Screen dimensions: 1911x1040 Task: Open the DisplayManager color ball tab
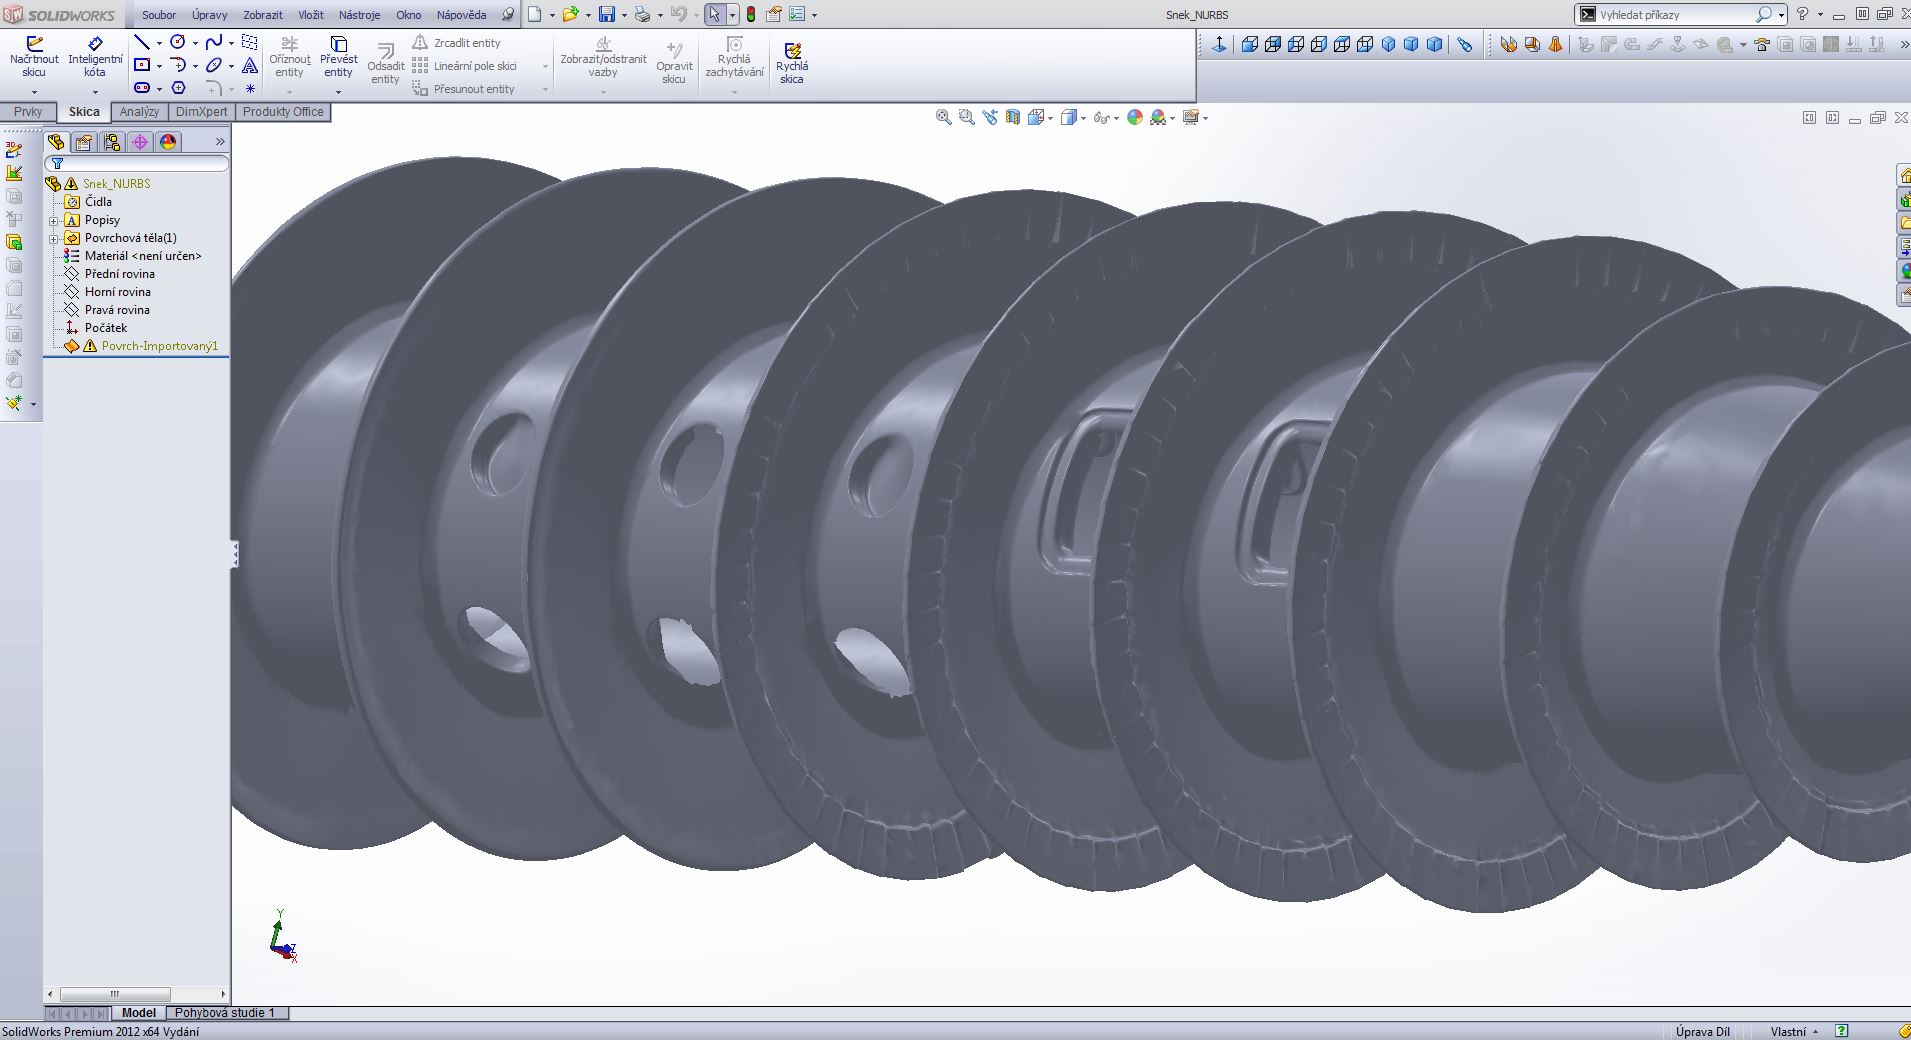tap(168, 142)
